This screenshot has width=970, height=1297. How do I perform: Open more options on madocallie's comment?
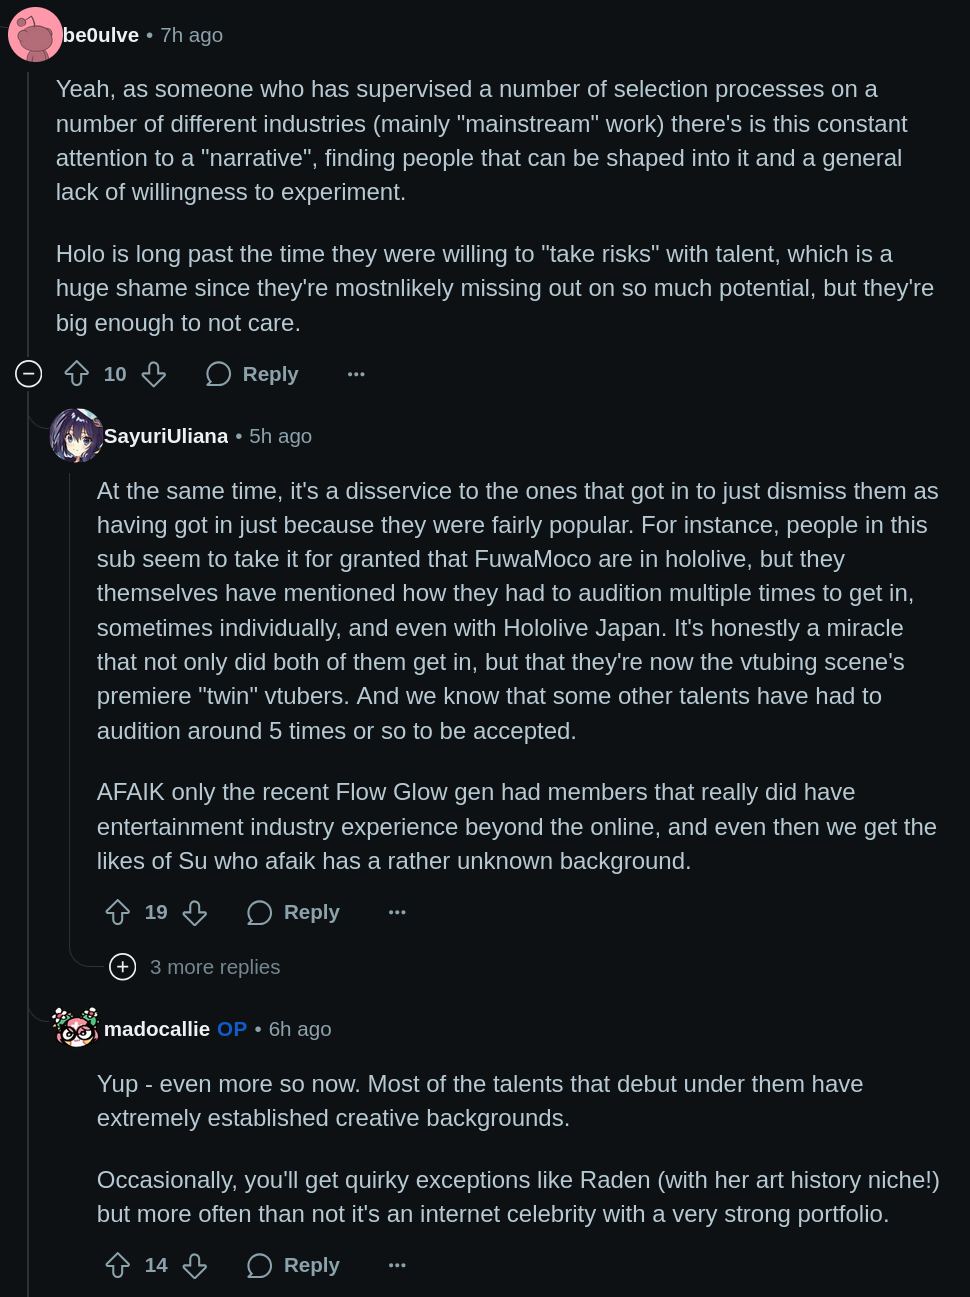pyautogui.click(x=397, y=1265)
